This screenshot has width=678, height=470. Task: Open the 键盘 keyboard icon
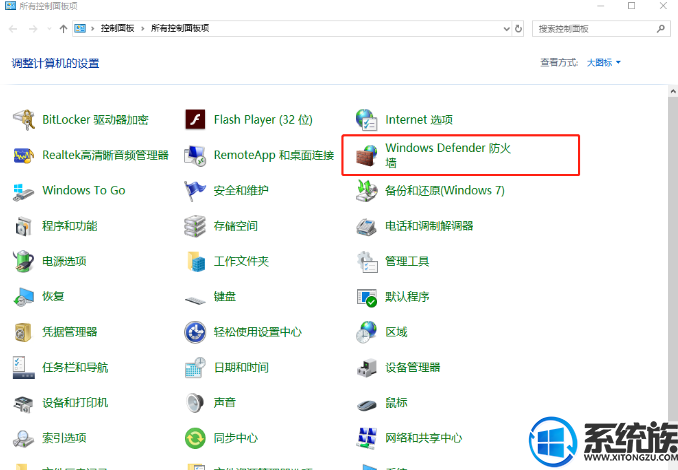195,299
